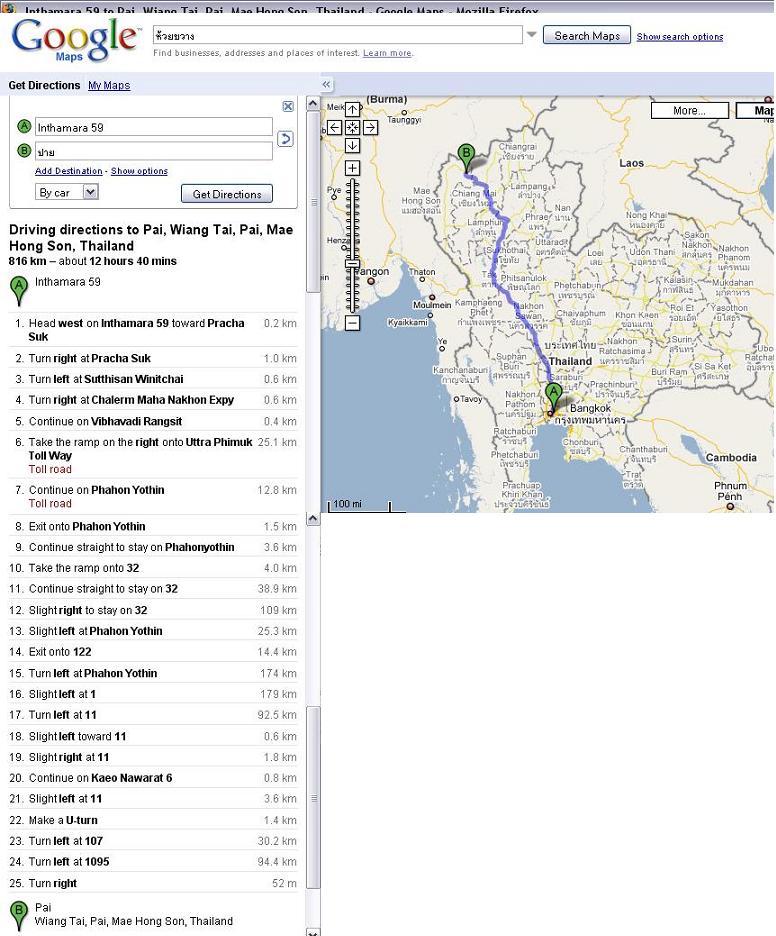
Task: Zoom in with the plus button
Action: [x=352, y=168]
